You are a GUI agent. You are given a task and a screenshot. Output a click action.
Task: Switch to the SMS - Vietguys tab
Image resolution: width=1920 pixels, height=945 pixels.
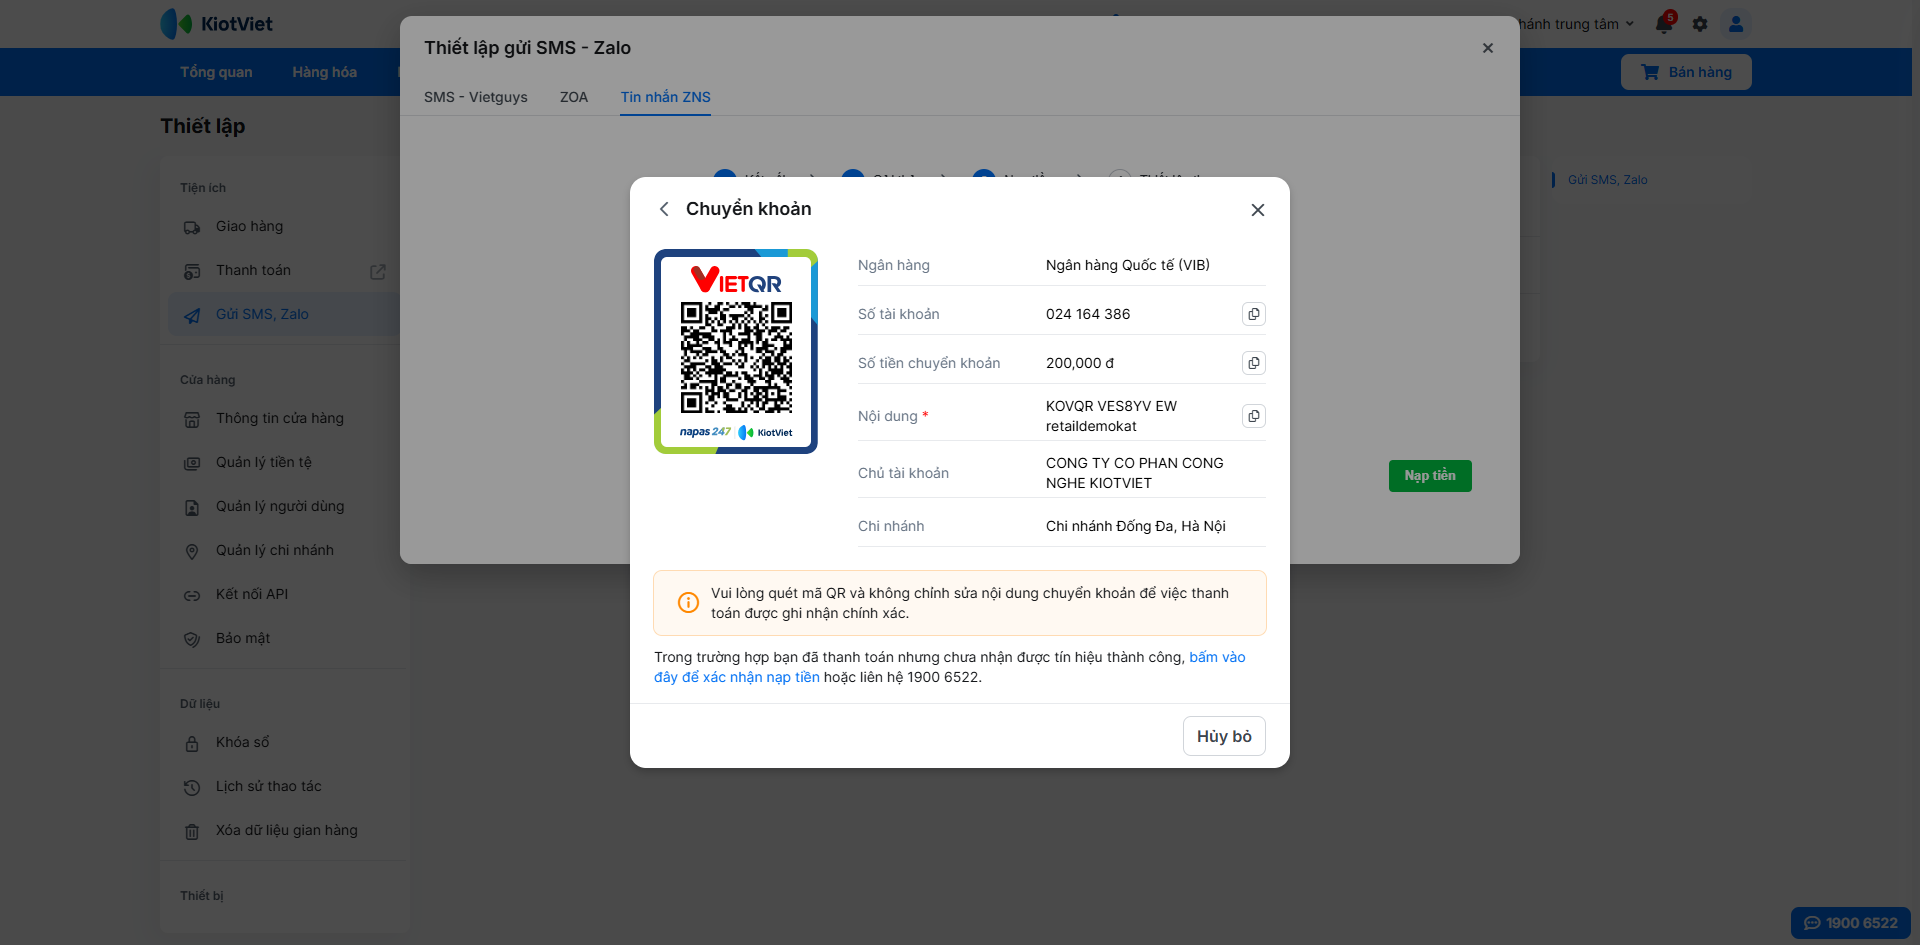tap(476, 97)
